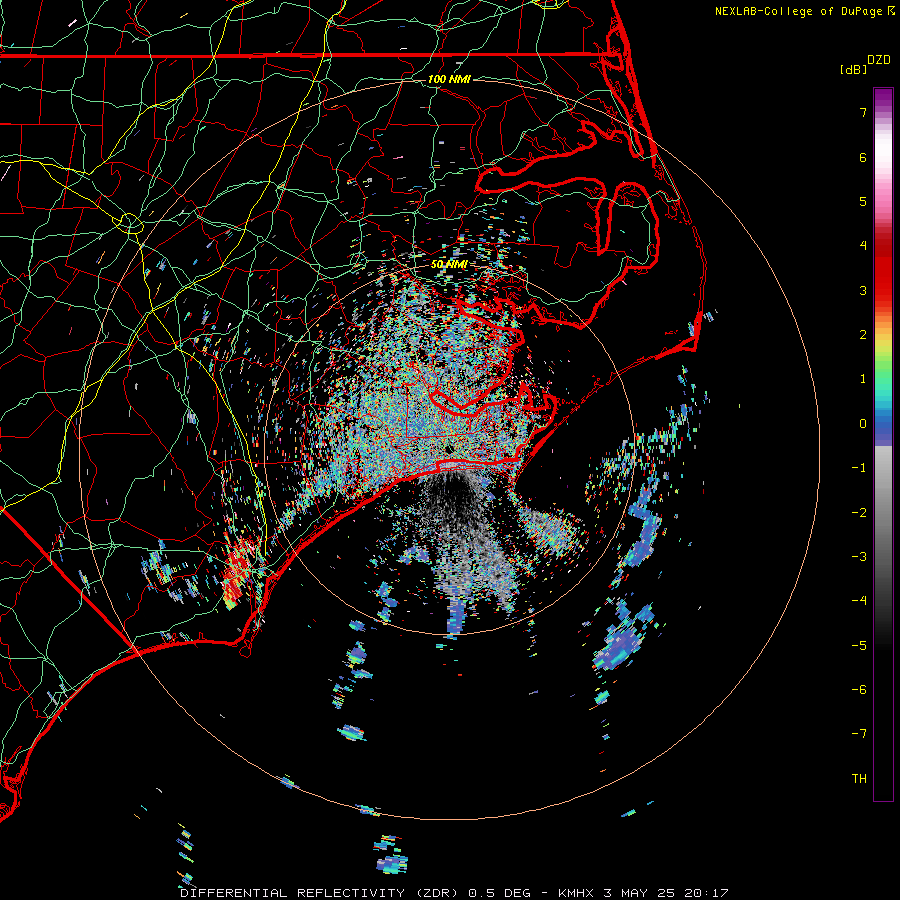
Task: Click the ZDR color scale bar
Action: (883, 444)
